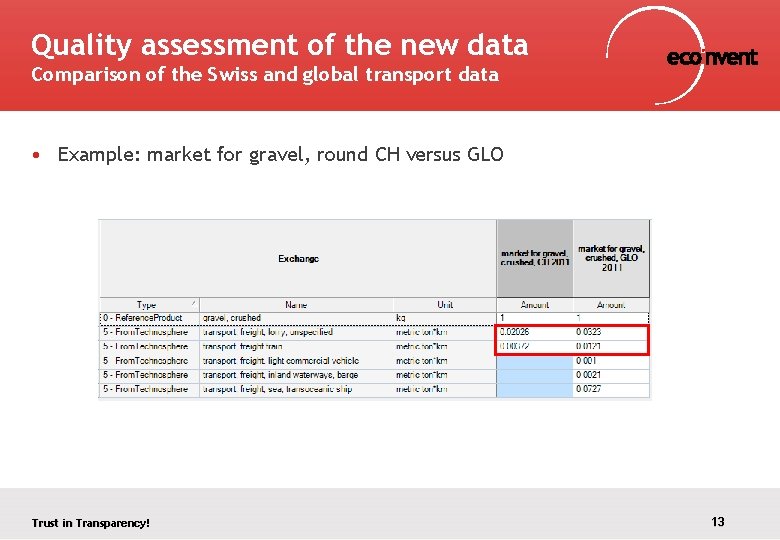The image size is (780, 540).
Task: Click the unit cell of the barge row
Action: (445, 375)
